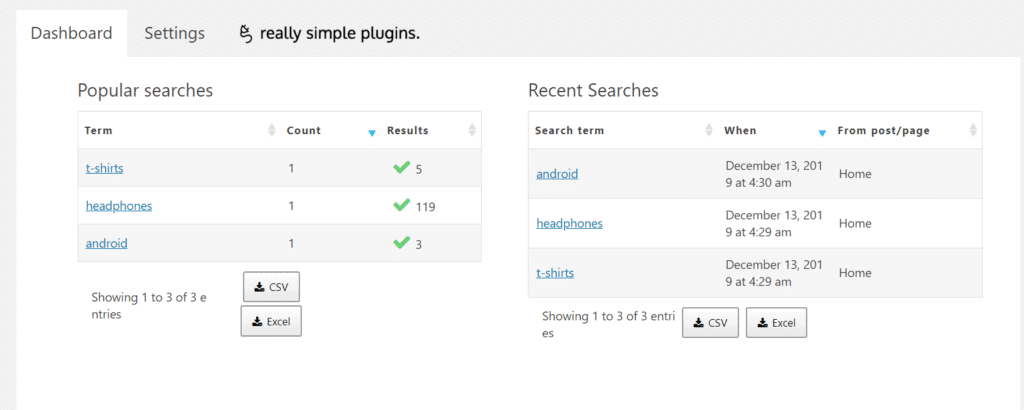
Task: Open headphones link in Popular searches
Action: tap(119, 206)
